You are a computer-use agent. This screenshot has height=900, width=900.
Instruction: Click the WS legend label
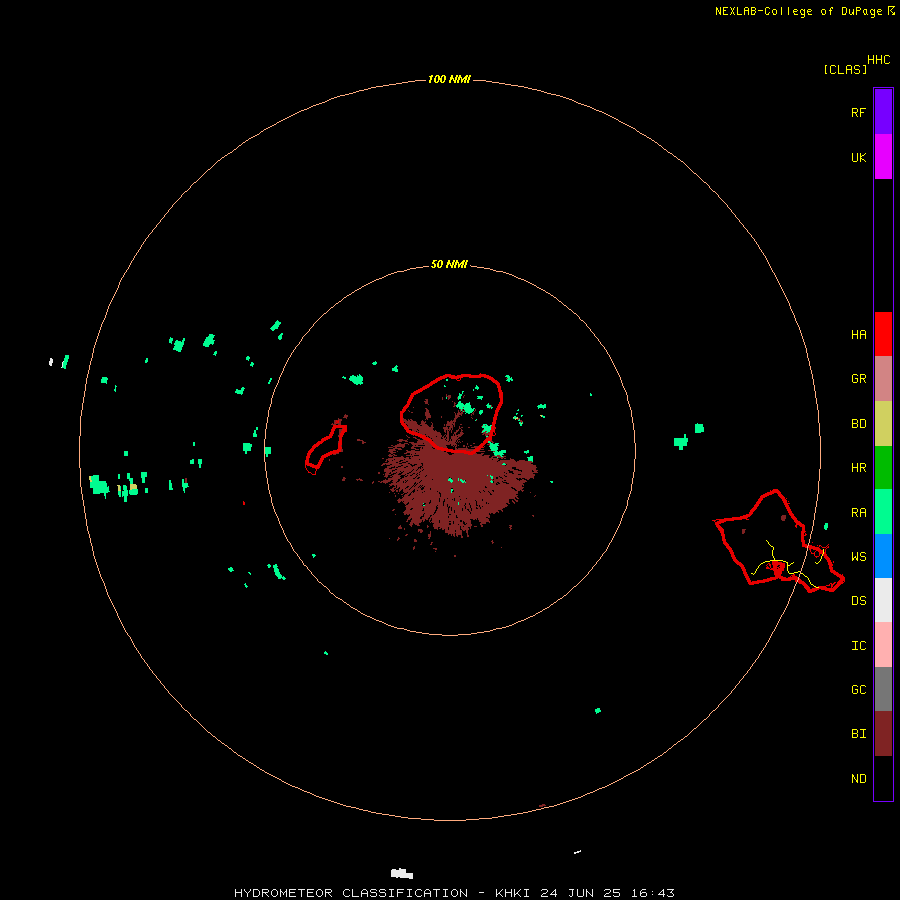858,557
